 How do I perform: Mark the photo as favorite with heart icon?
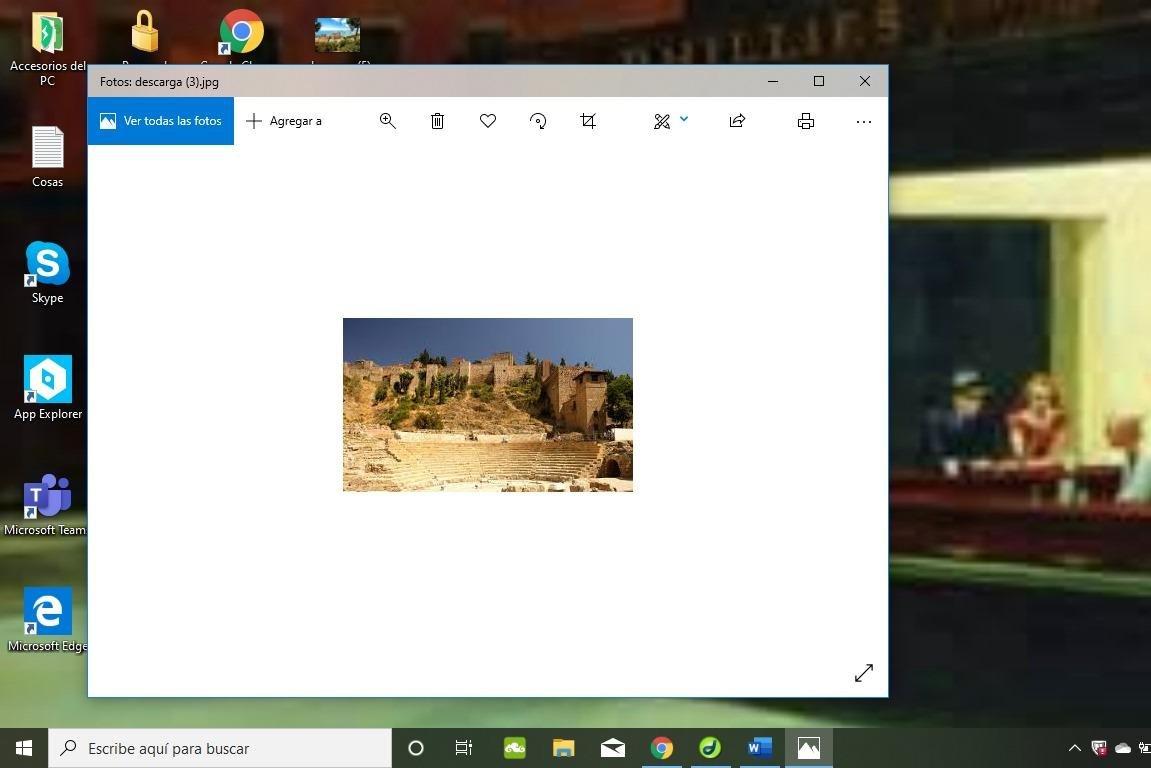tap(488, 121)
